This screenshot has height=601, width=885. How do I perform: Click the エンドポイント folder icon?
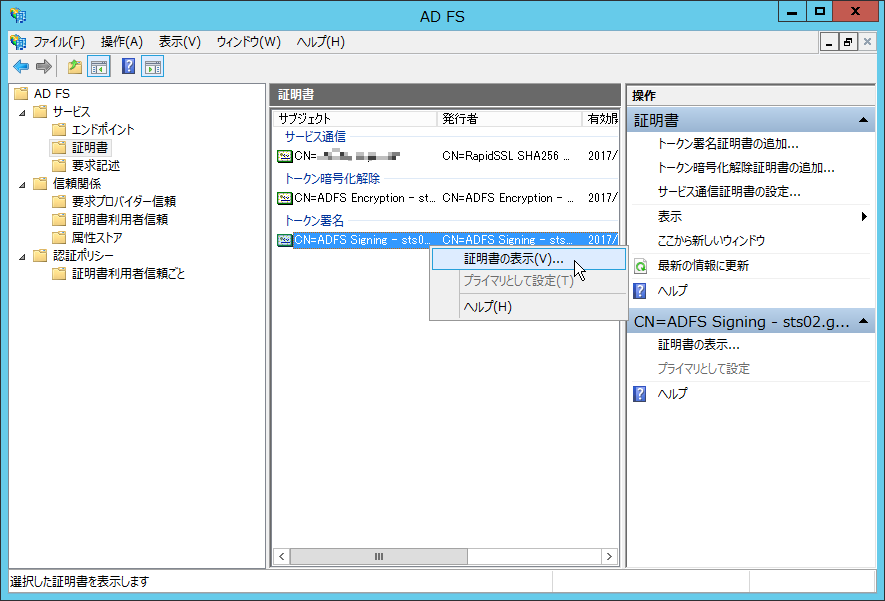pyautogui.click(x=59, y=129)
